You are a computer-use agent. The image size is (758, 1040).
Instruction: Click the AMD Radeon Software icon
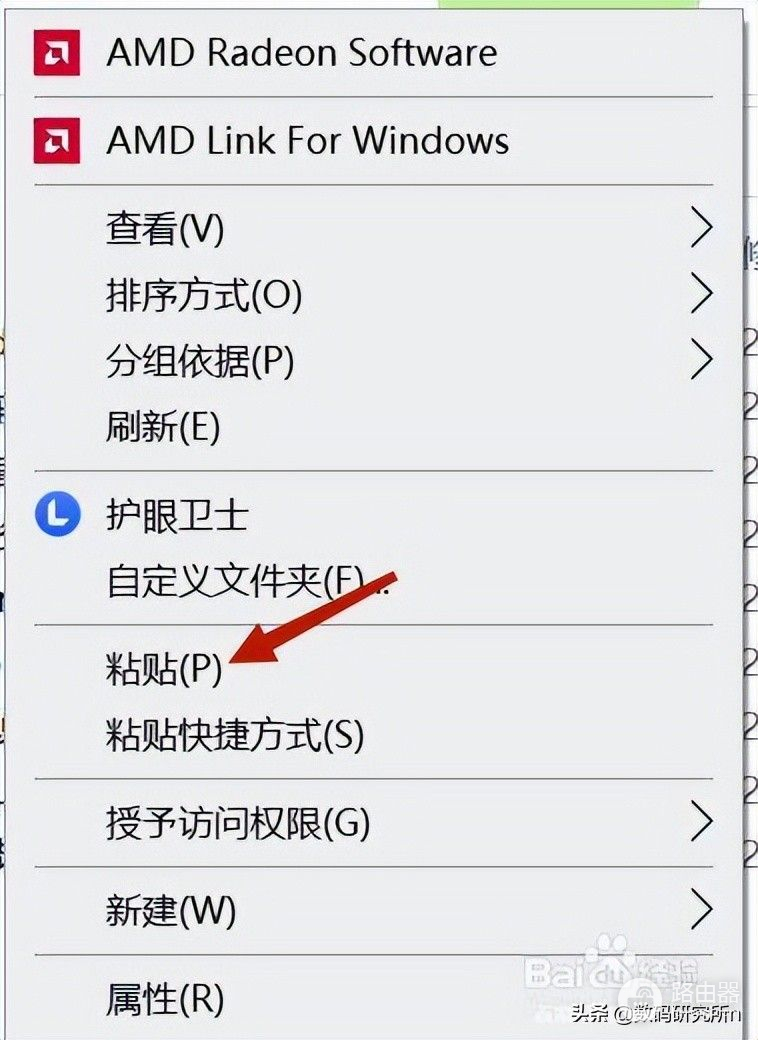(x=57, y=53)
